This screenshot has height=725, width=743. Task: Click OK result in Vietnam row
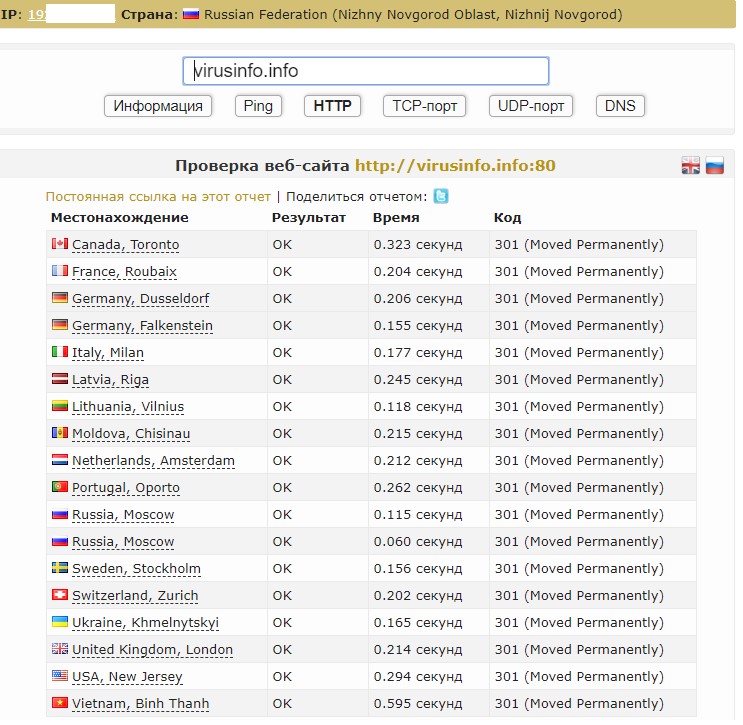pos(282,704)
